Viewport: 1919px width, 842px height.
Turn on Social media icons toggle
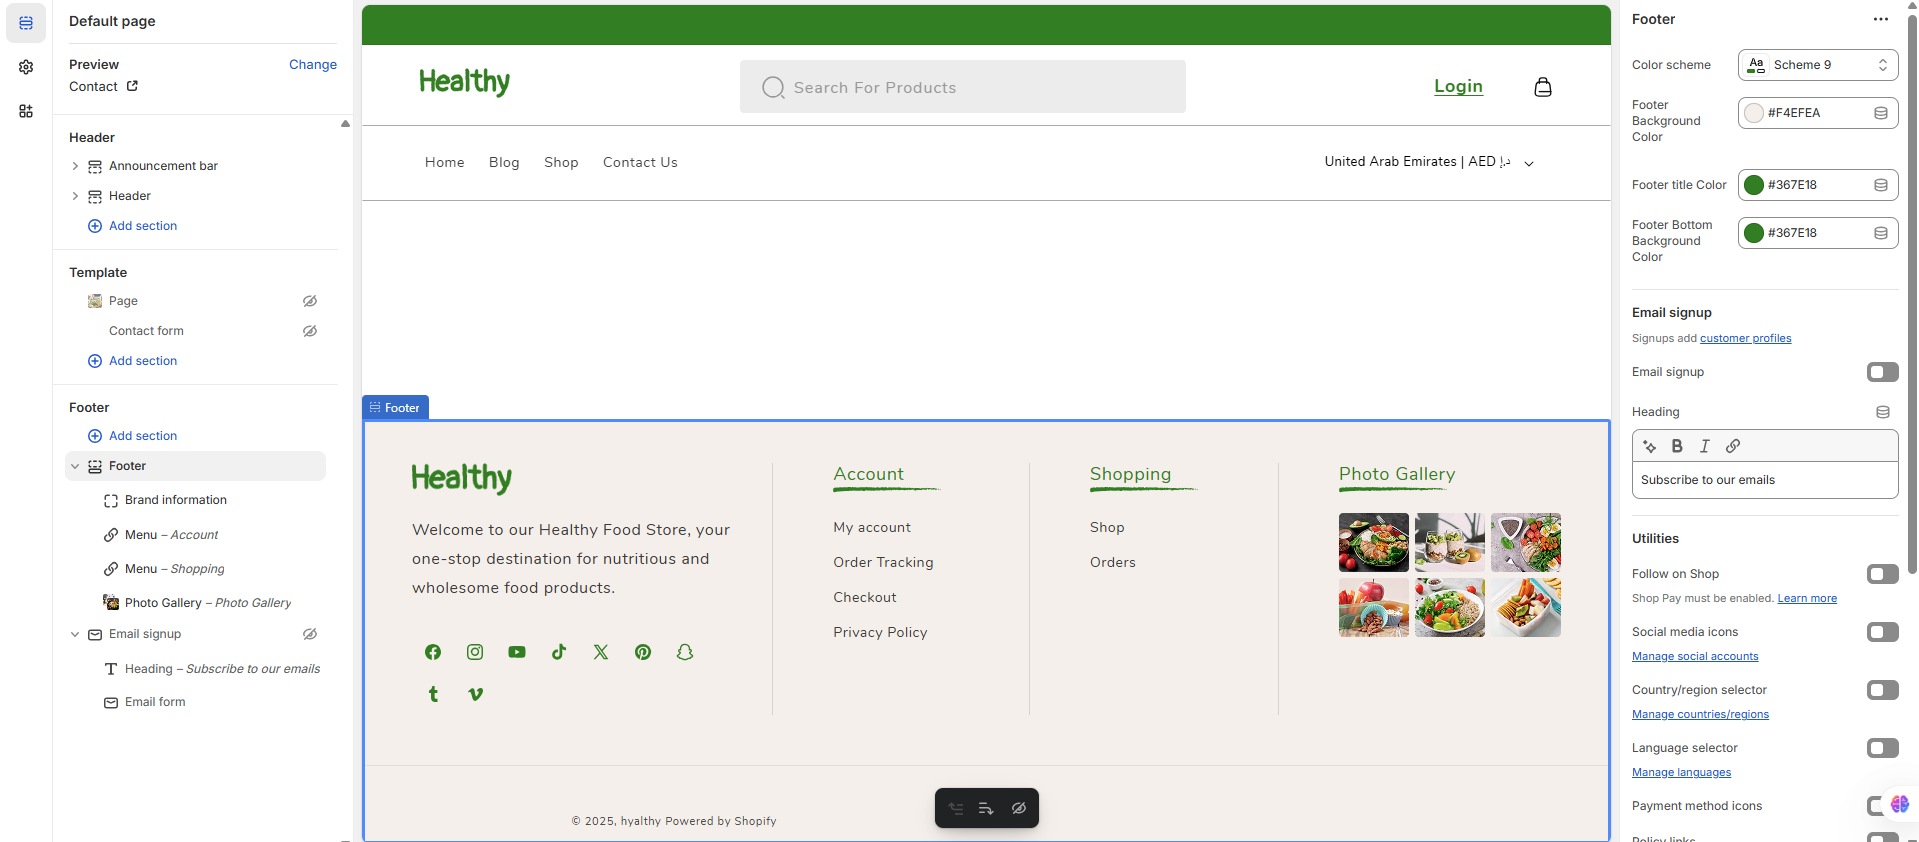point(1882,632)
